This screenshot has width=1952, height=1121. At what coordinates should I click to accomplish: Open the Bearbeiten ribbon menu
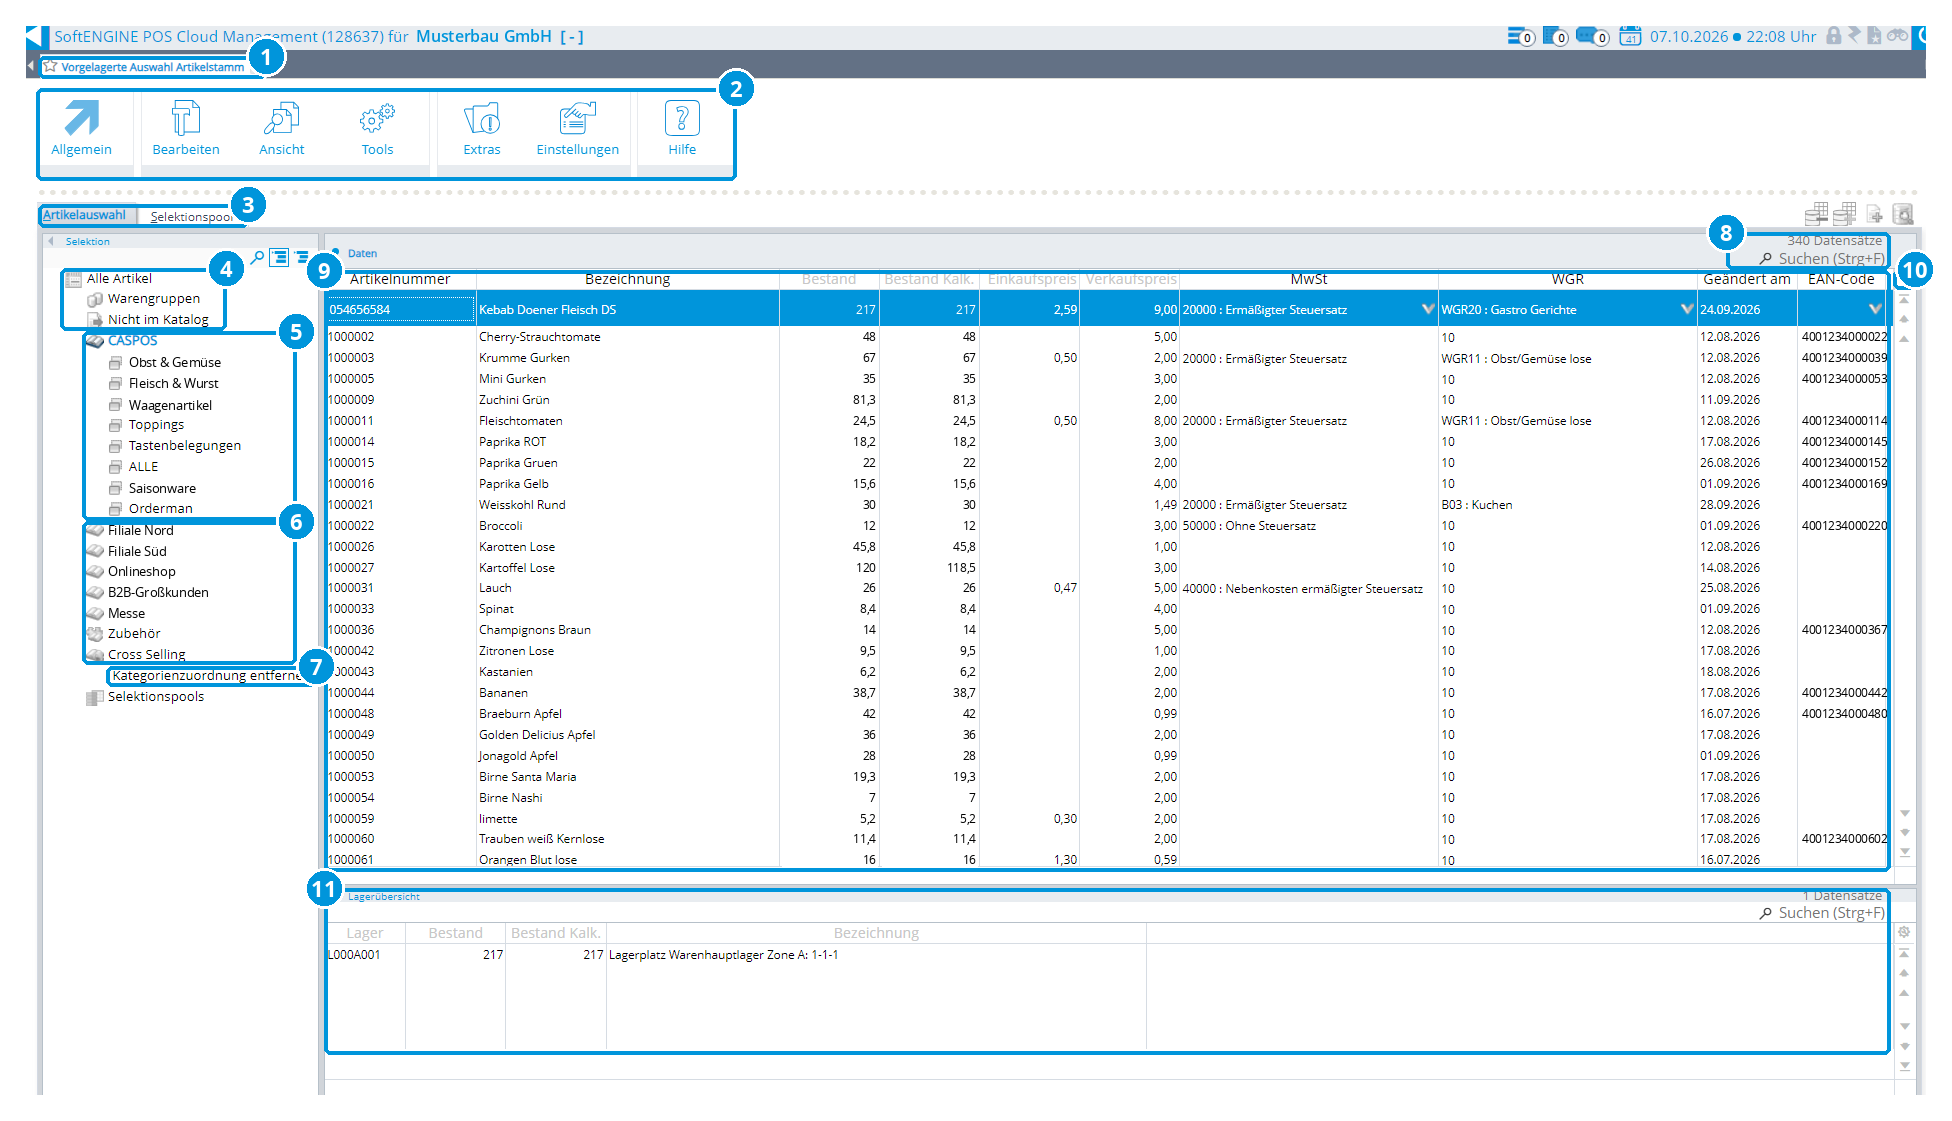pyautogui.click(x=185, y=129)
